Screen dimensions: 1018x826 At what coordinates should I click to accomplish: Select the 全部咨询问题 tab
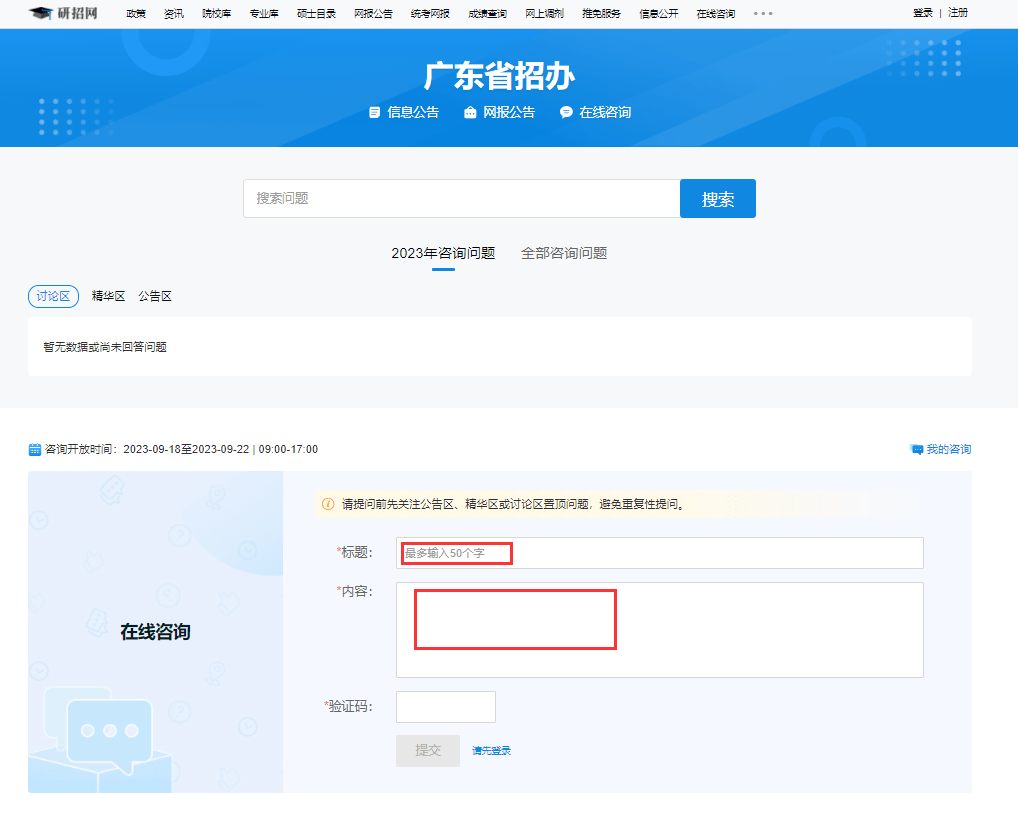pyautogui.click(x=563, y=254)
